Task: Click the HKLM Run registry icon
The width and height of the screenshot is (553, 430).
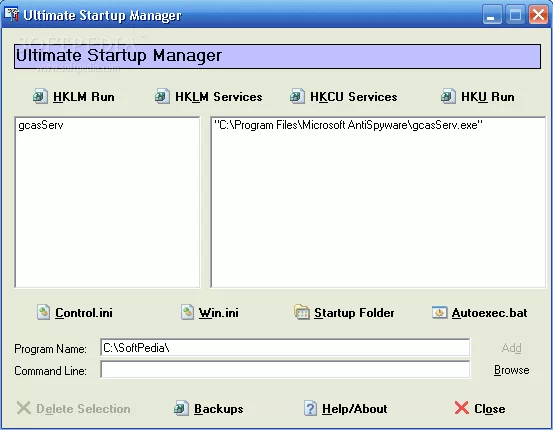Action: [40, 96]
